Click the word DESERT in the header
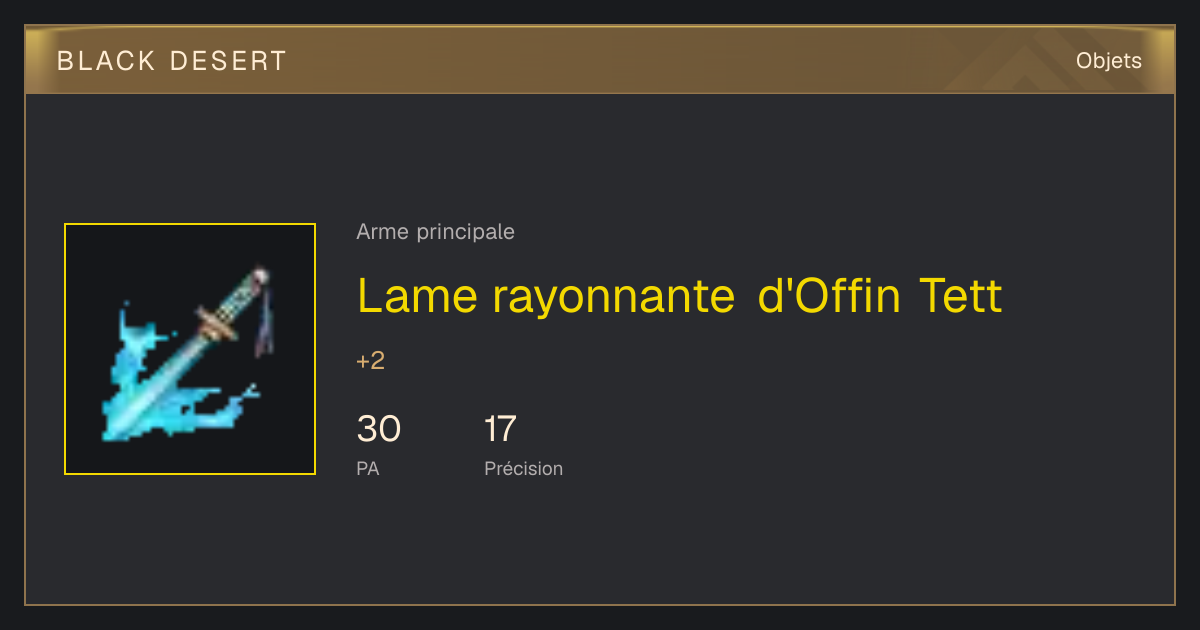Image resolution: width=1200 pixels, height=630 pixels. [x=229, y=61]
